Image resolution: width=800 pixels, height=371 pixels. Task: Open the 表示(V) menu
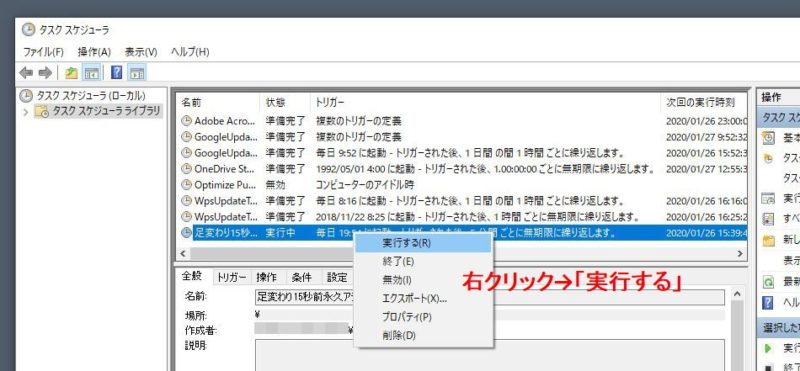[x=141, y=52]
